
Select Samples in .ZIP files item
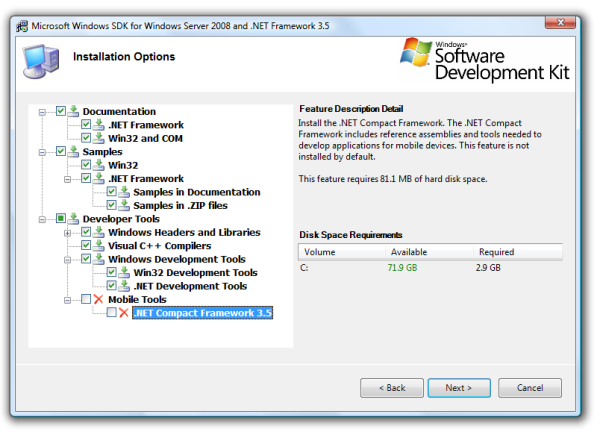(x=180, y=205)
